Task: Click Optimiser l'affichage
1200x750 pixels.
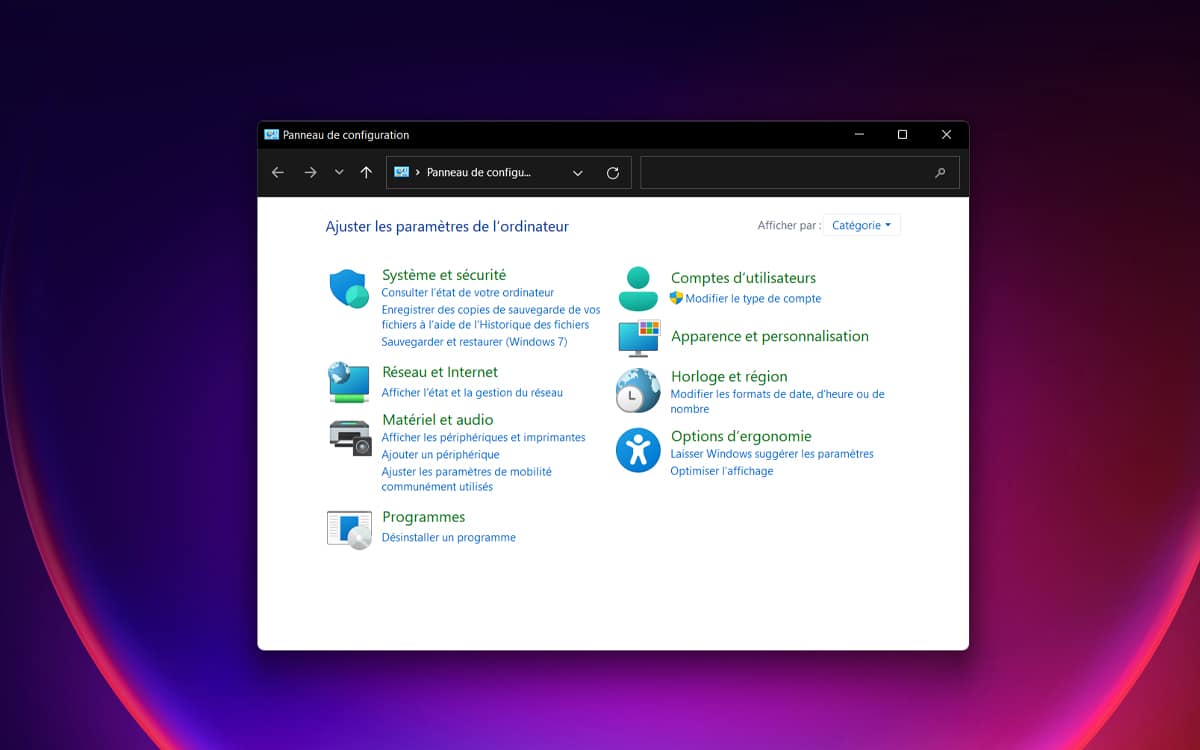Action: pos(721,470)
